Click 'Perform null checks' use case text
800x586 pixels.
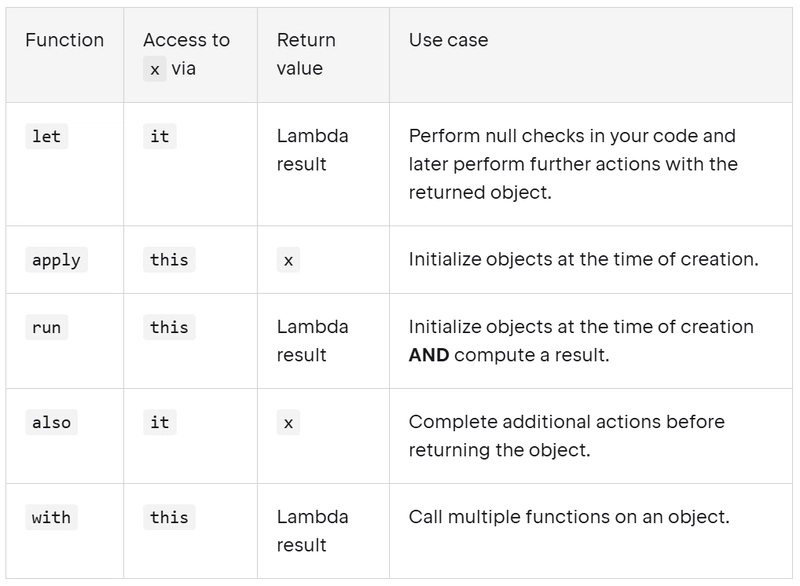tap(573, 164)
